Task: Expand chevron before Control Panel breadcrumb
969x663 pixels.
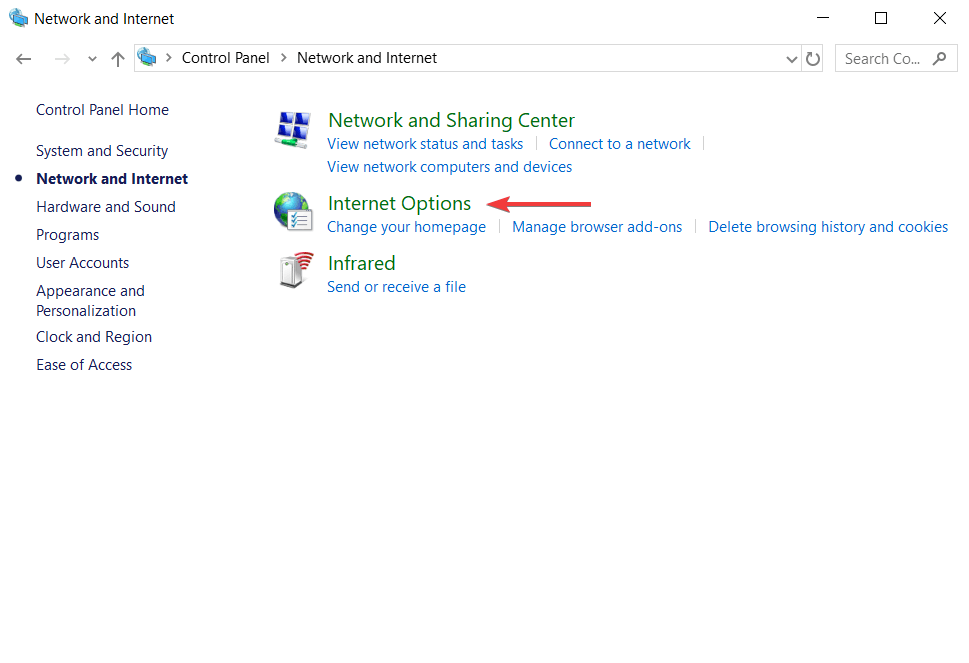Action: 168,57
